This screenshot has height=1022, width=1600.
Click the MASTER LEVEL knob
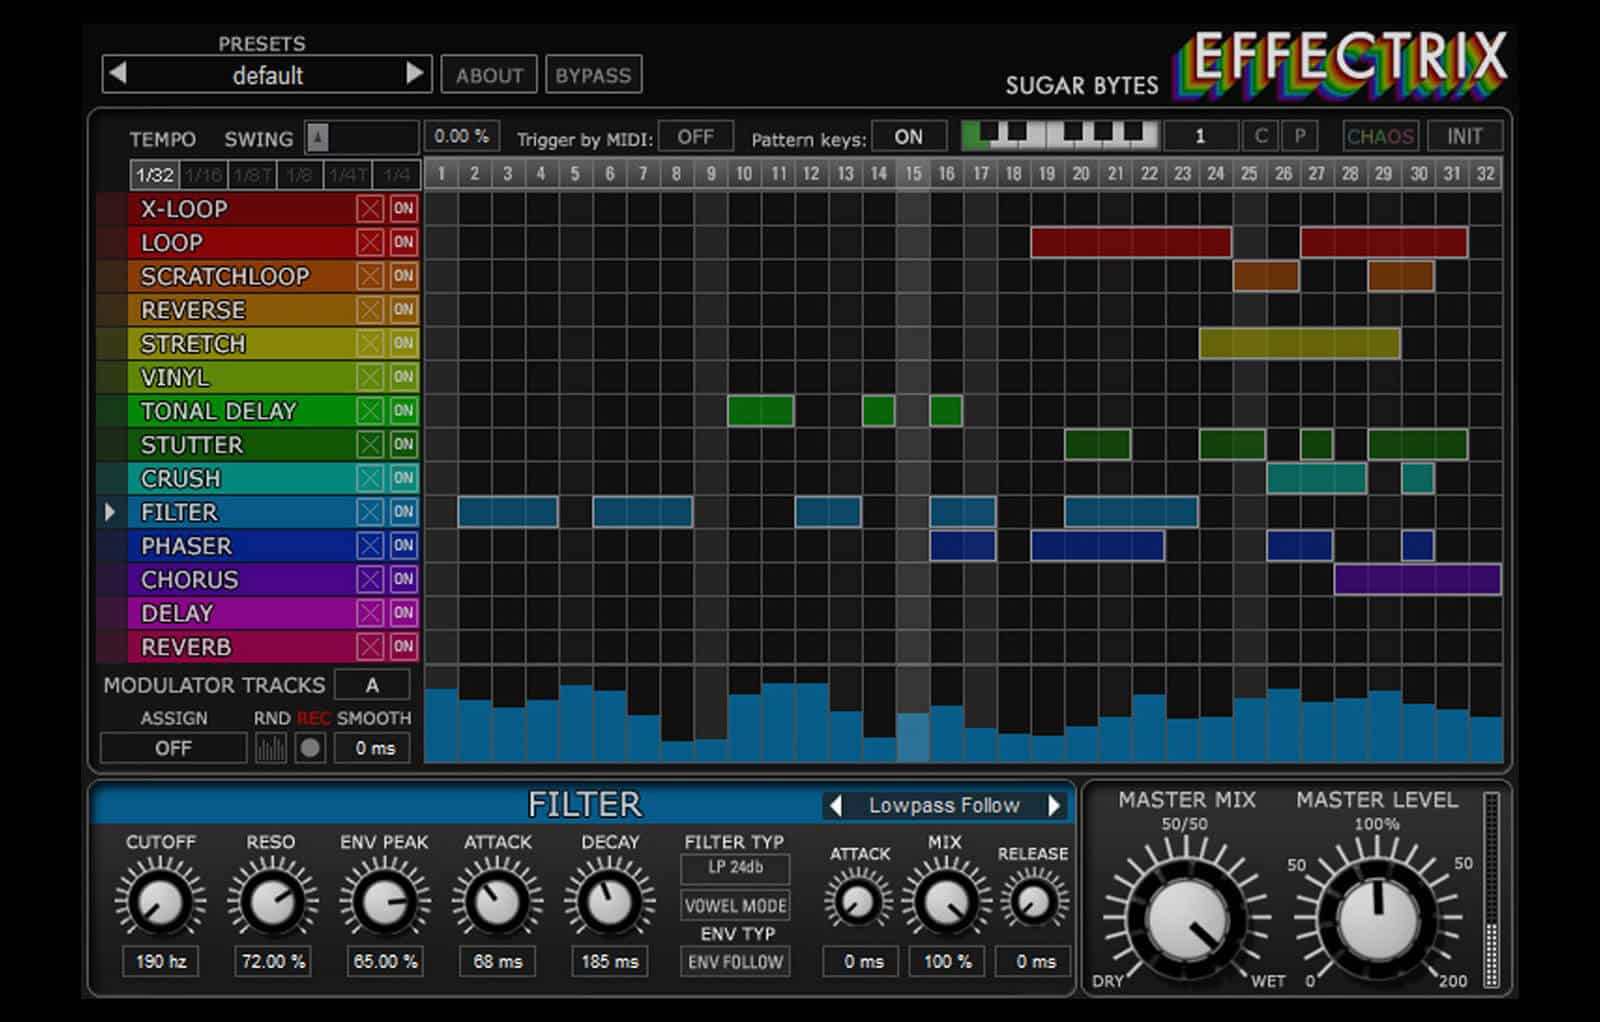coord(1378,918)
